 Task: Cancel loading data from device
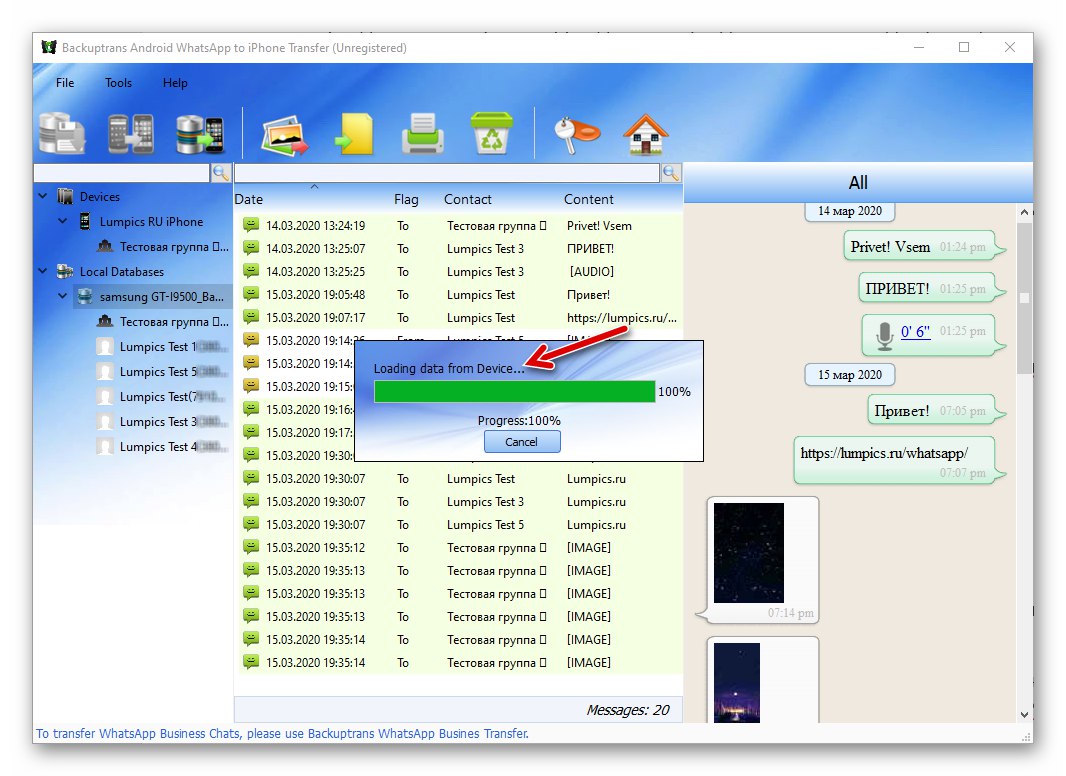click(x=521, y=441)
